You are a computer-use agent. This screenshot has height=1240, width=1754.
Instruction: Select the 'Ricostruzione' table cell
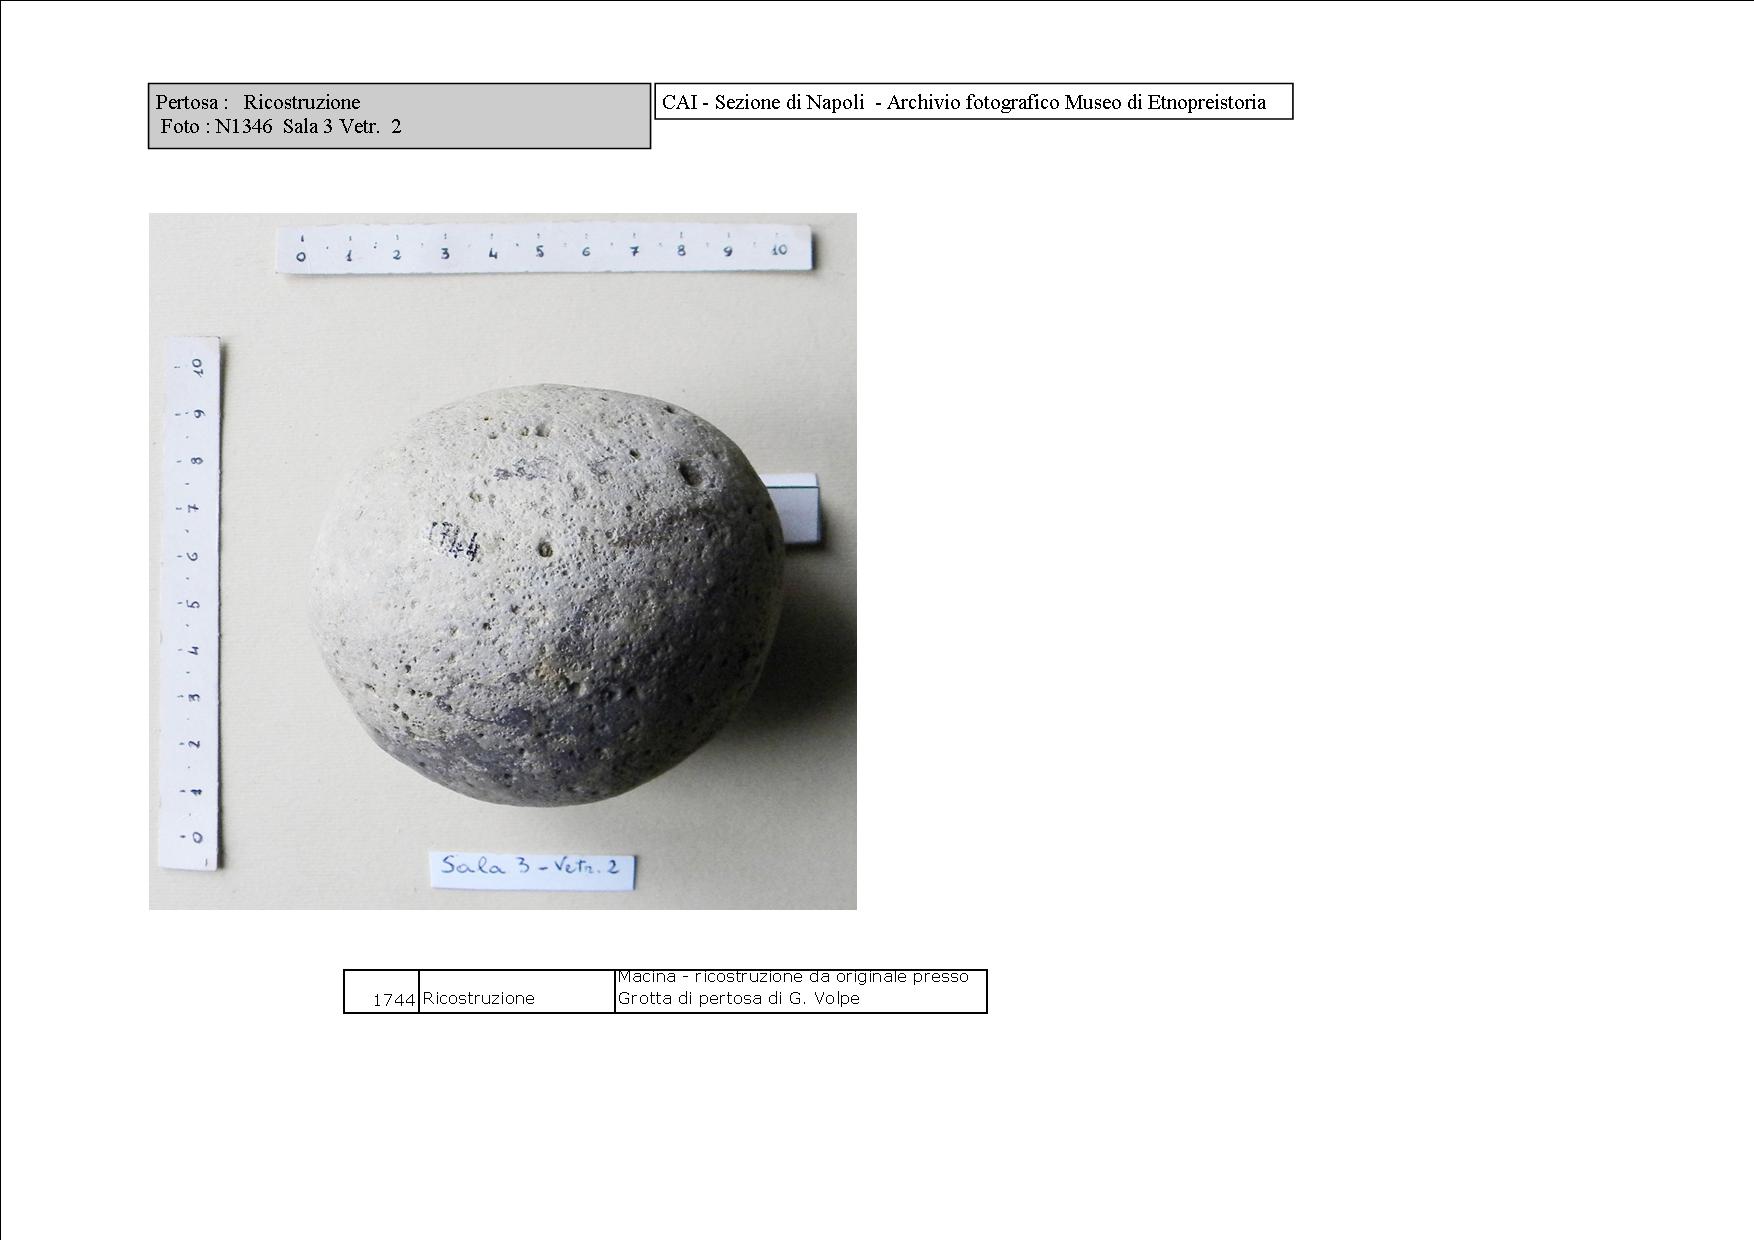tap(516, 991)
